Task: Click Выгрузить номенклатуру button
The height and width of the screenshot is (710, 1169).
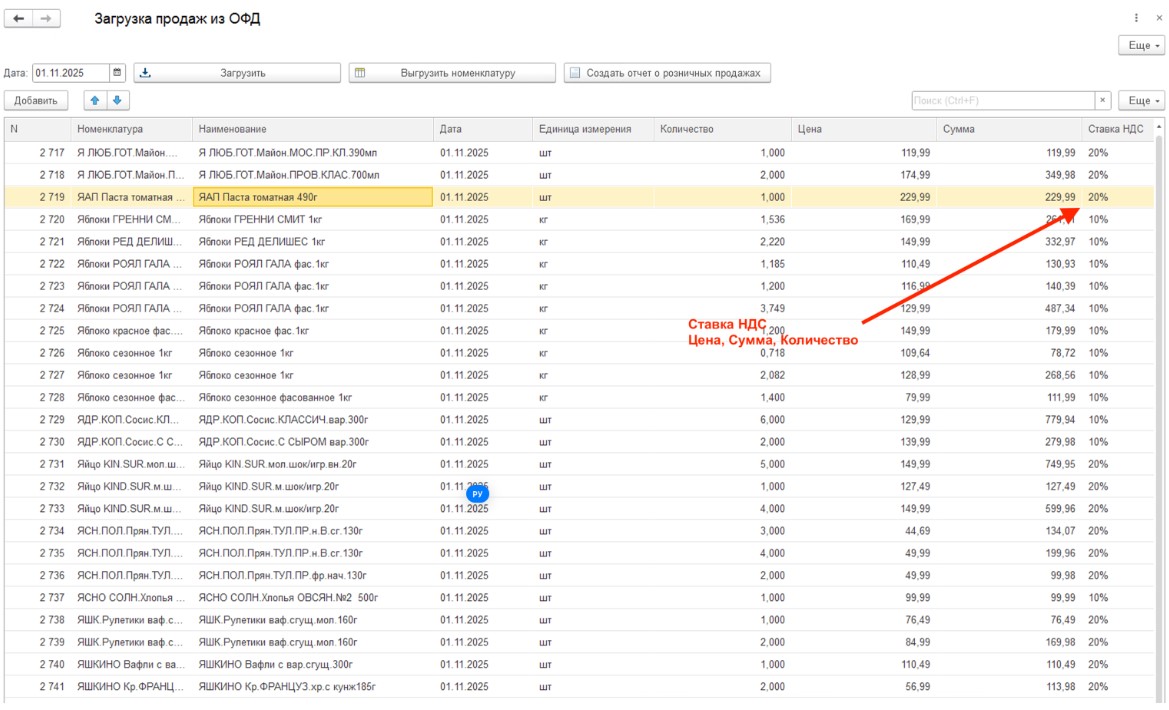Action: (452, 73)
